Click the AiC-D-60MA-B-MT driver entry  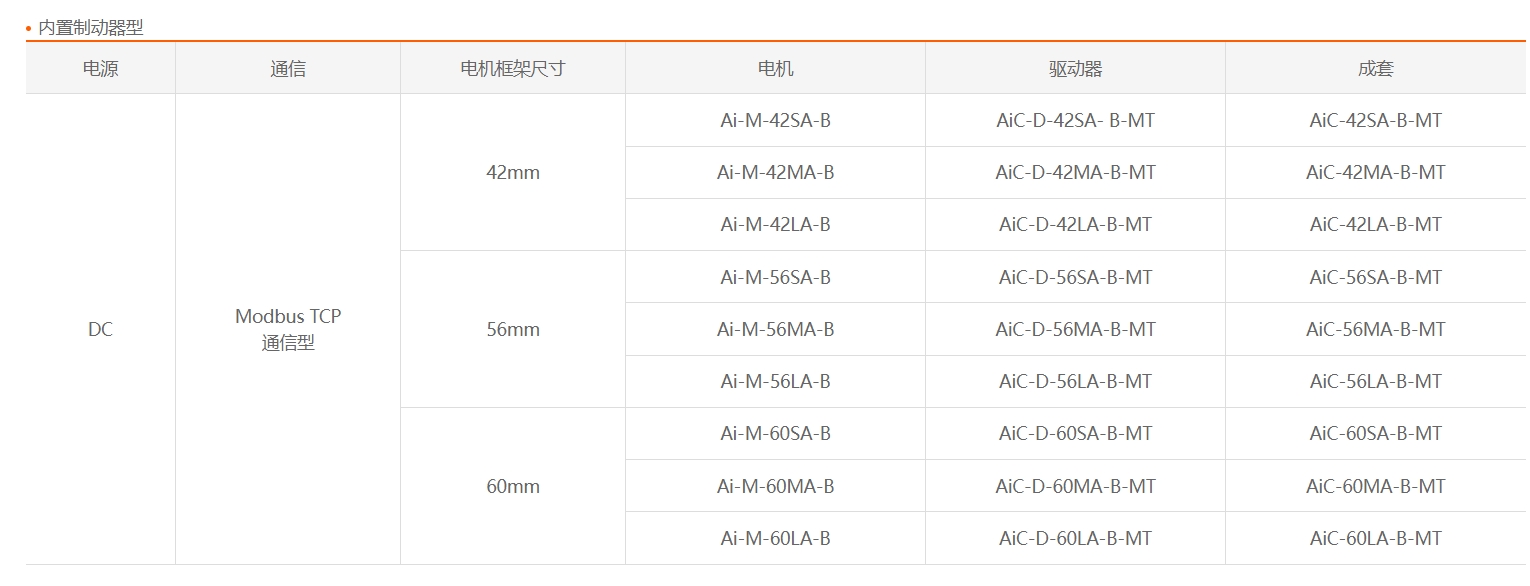point(1075,486)
